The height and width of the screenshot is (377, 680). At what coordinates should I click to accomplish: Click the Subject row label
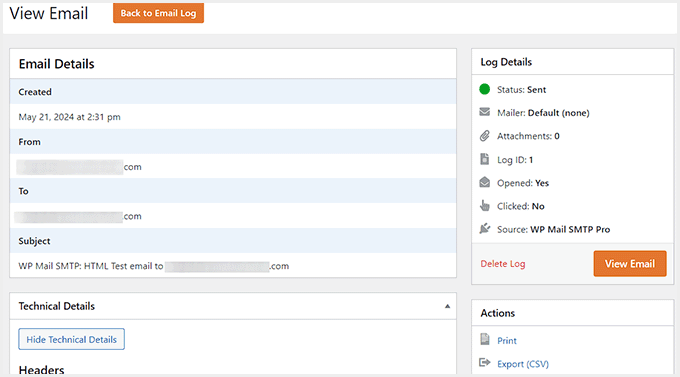[34, 241]
